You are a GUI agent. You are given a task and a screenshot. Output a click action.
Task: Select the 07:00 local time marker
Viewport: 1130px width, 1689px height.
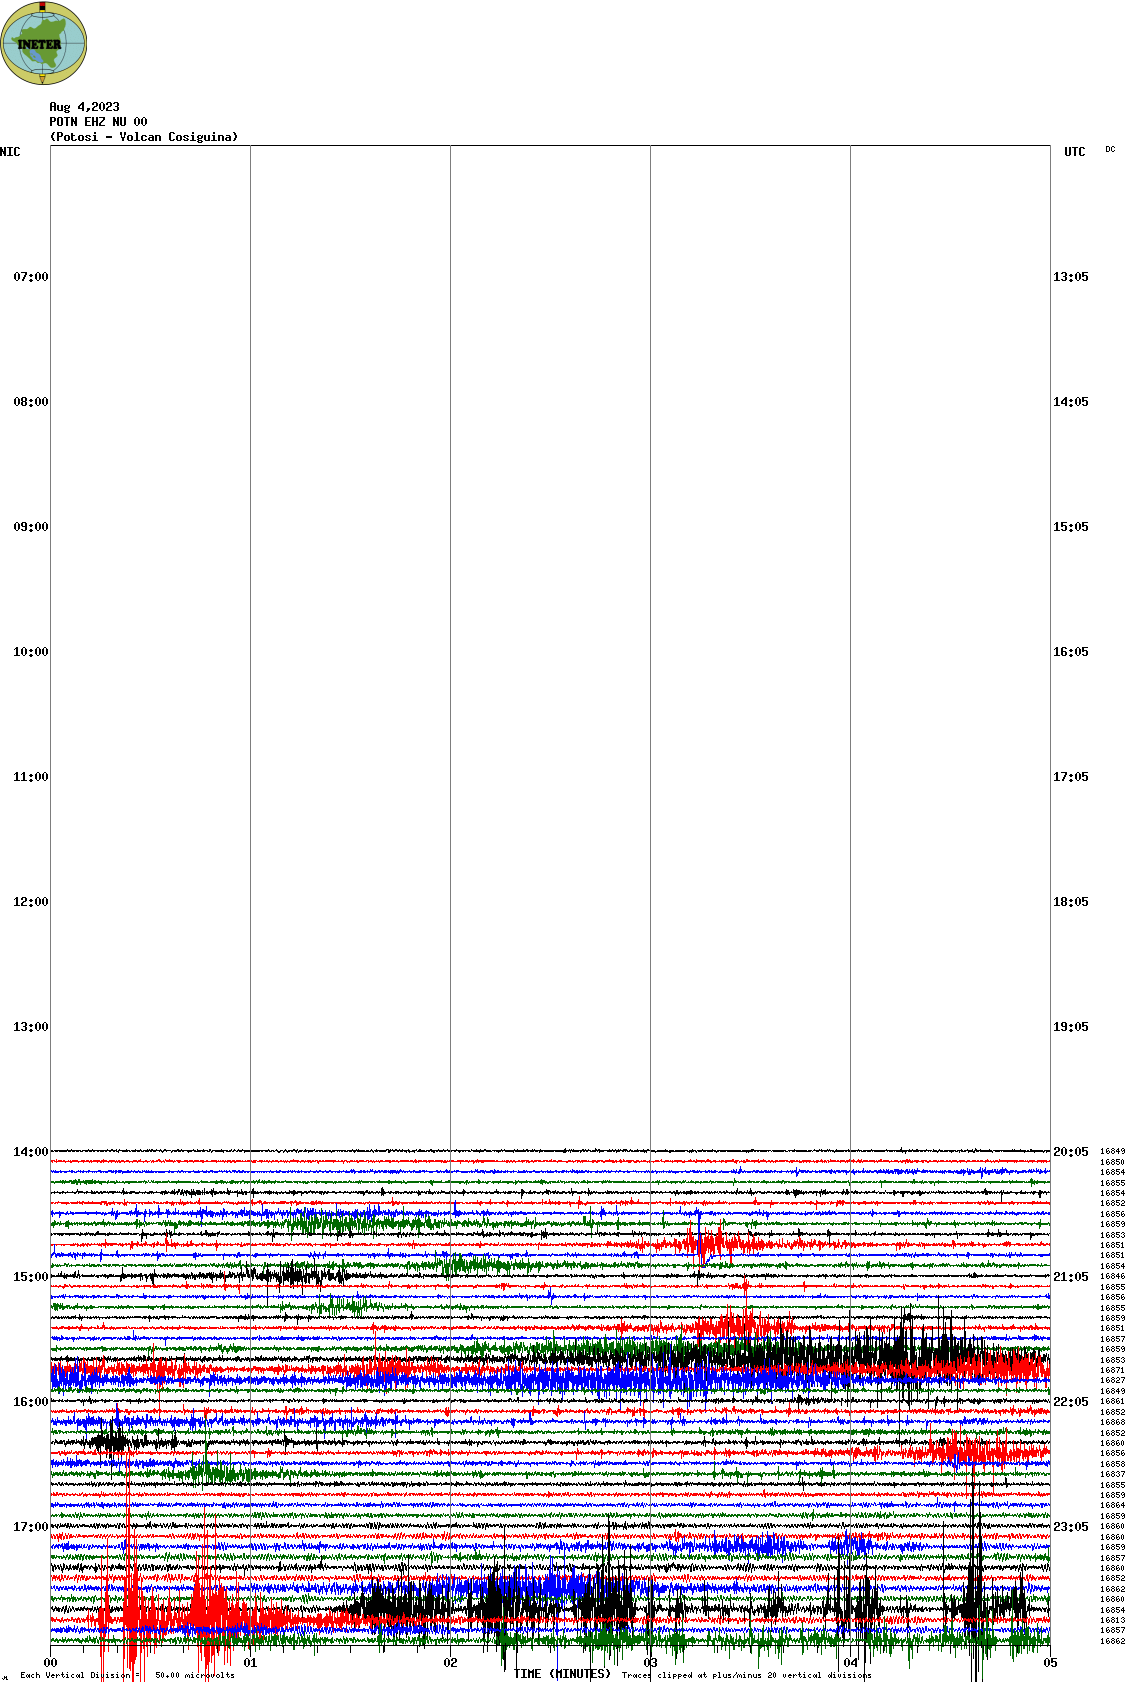pyautogui.click(x=30, y=277)
